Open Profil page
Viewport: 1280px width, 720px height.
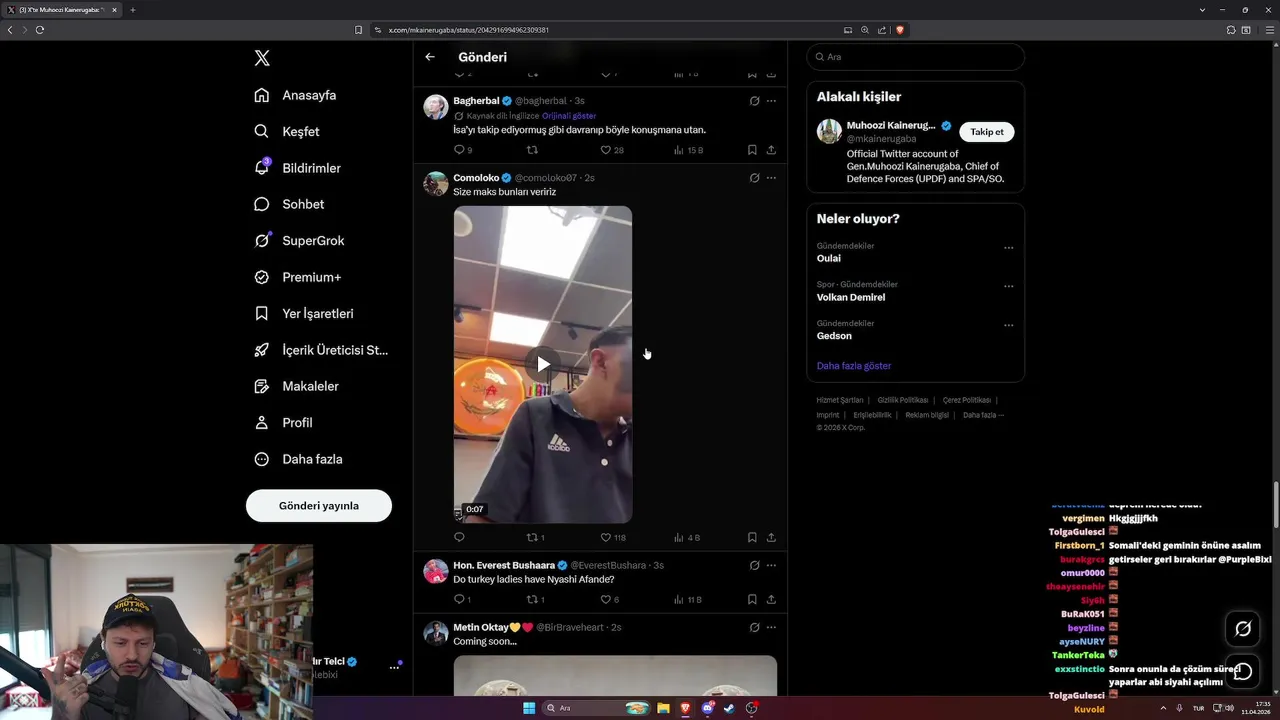pos(283,422)
